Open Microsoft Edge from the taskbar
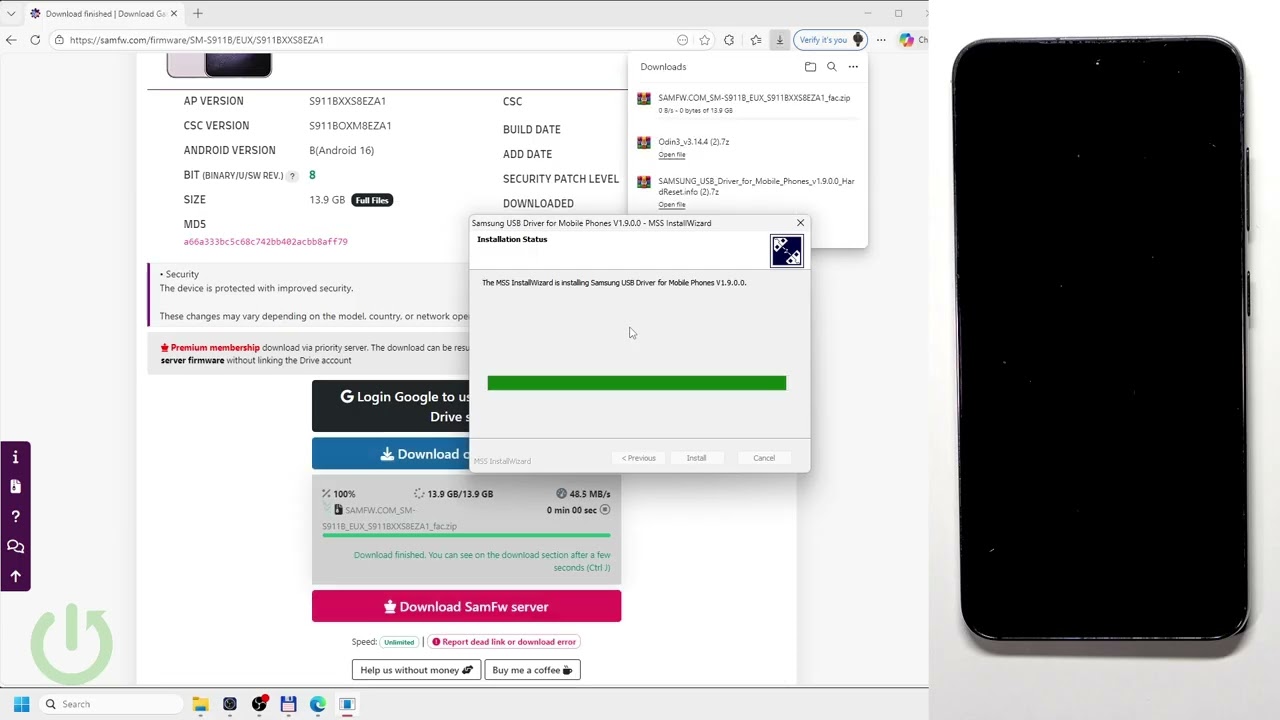This screenshot has width=1280, height=720. point(318,704)
